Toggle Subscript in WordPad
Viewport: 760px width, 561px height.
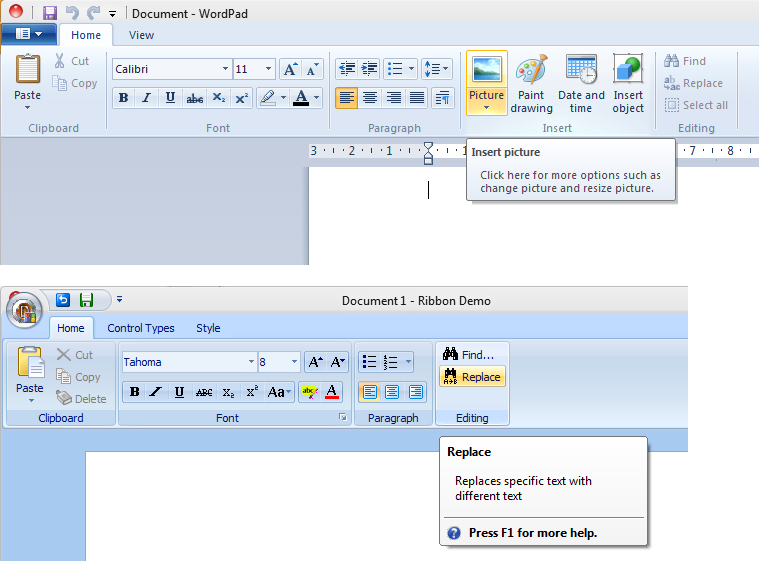[x=219, y=98]
